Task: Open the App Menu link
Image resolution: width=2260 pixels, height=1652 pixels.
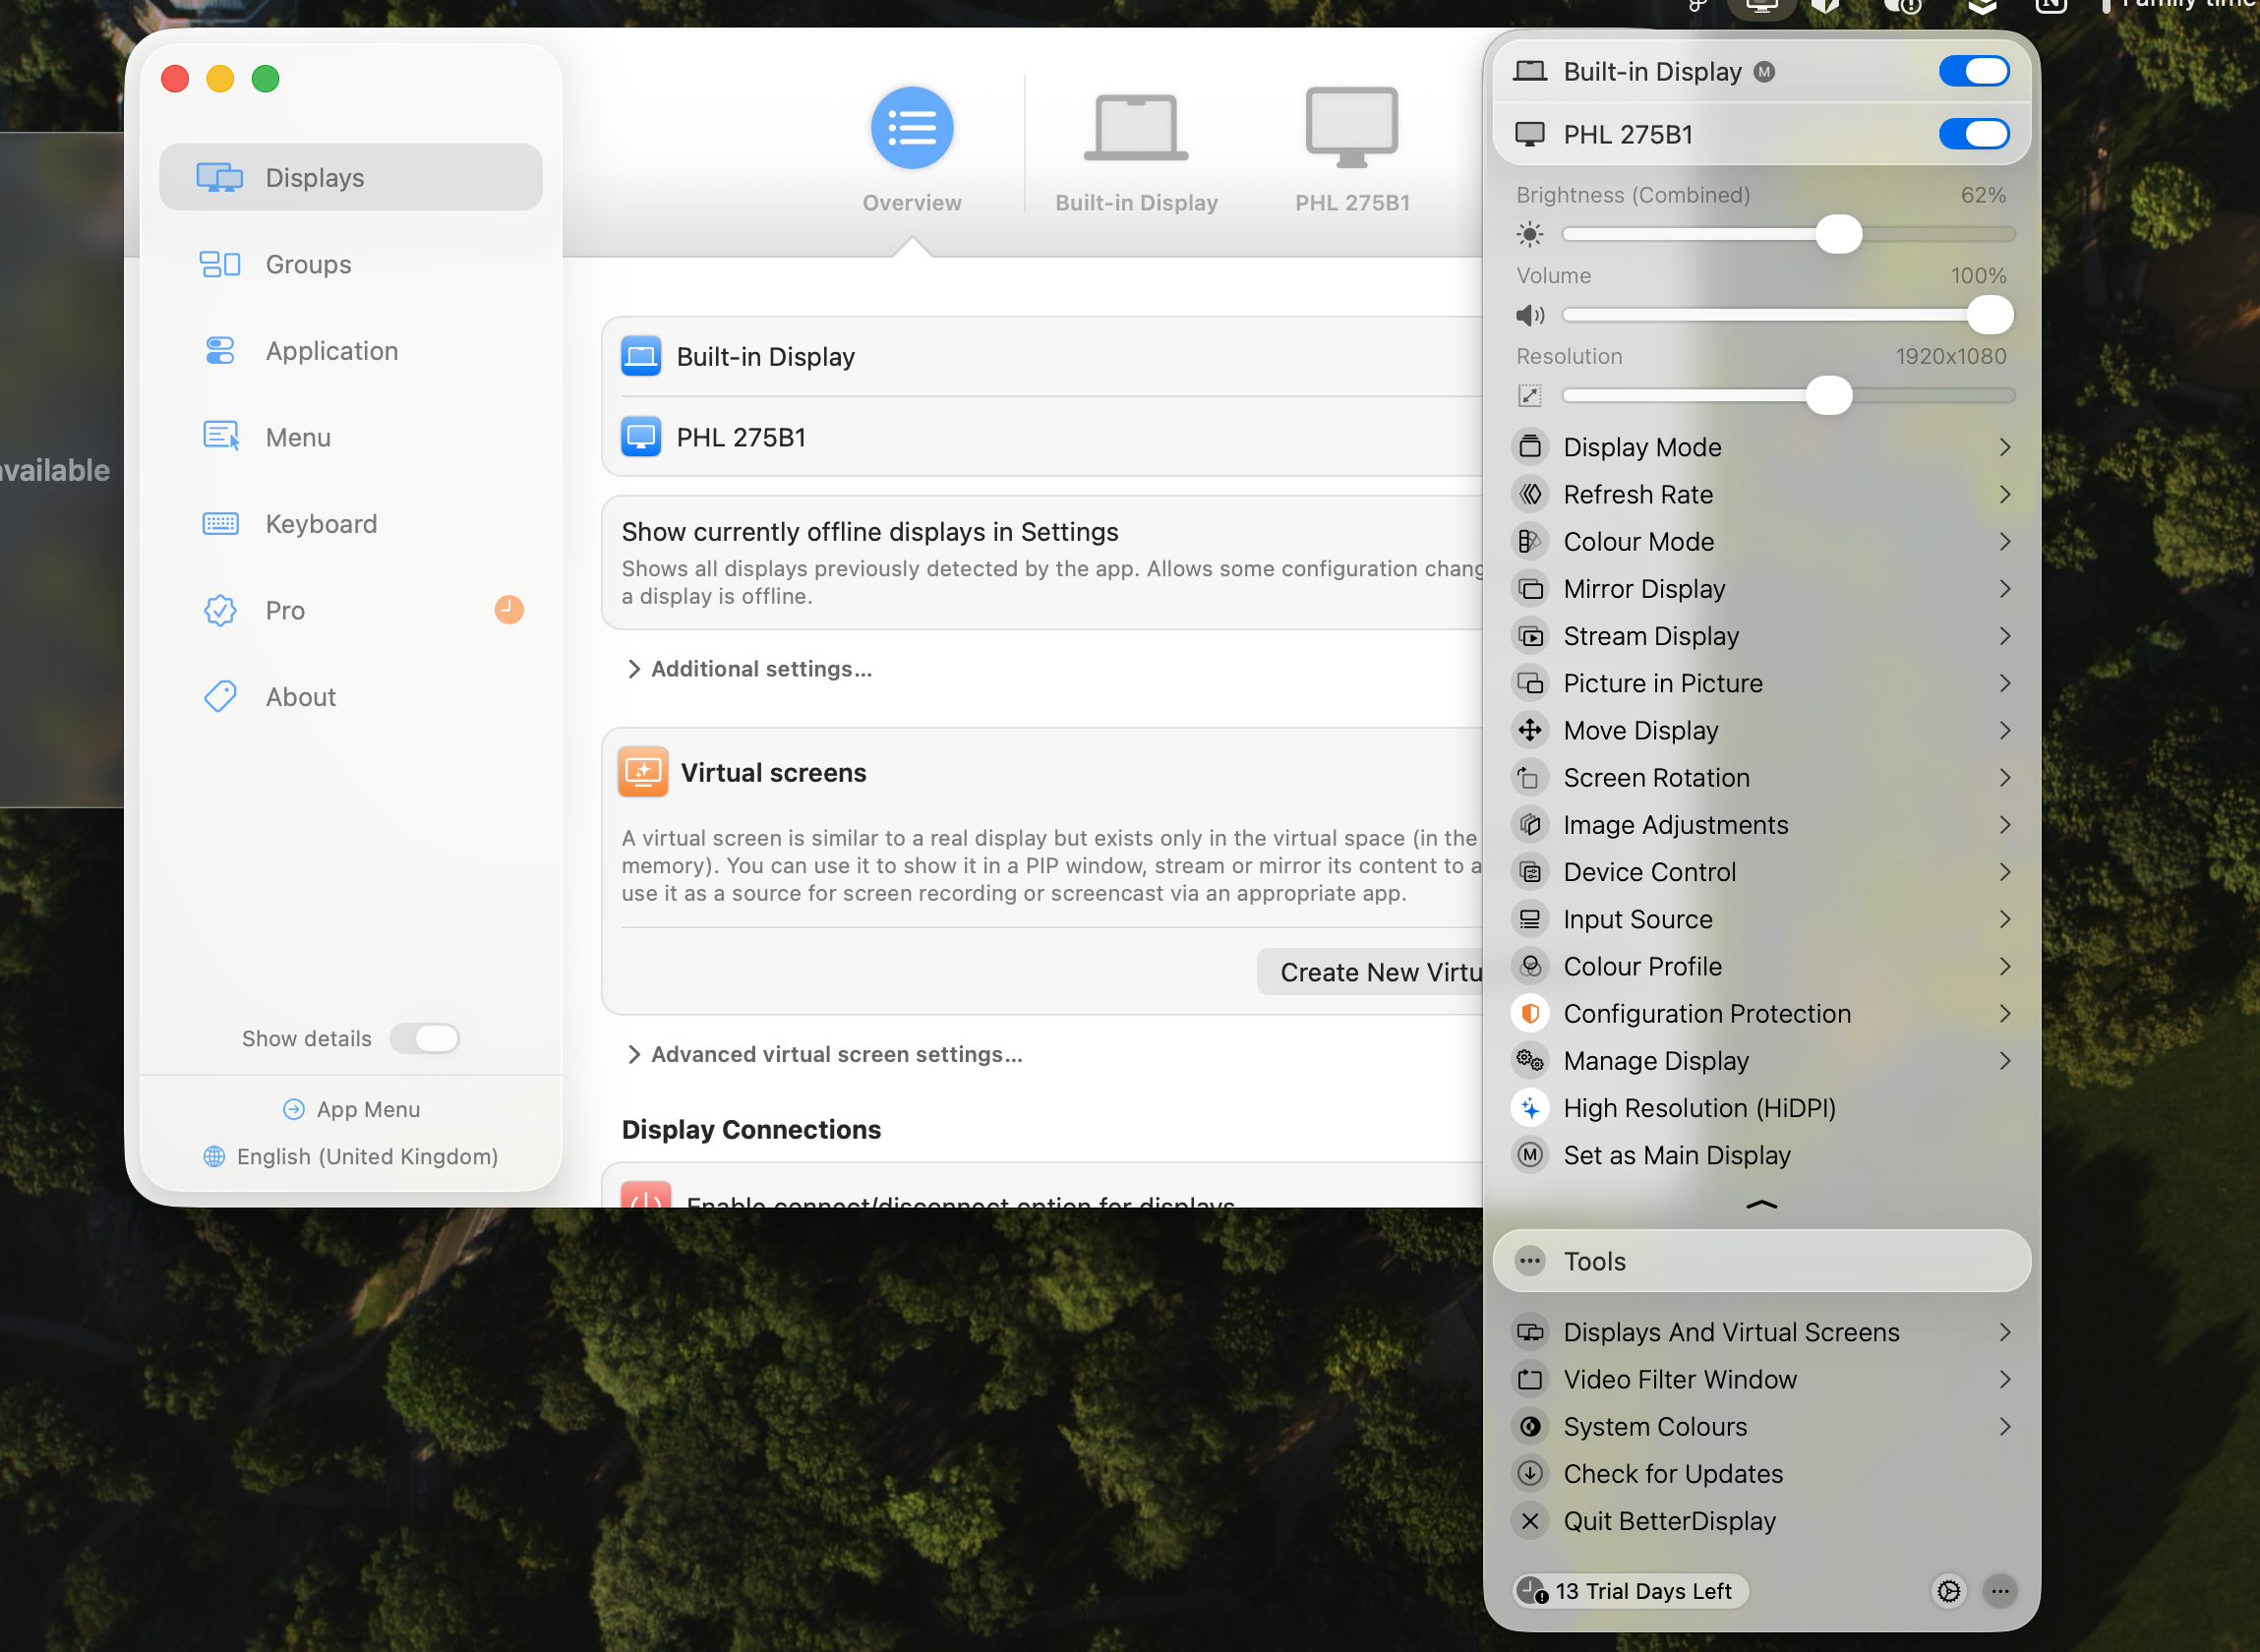Action: point(350,1108)
